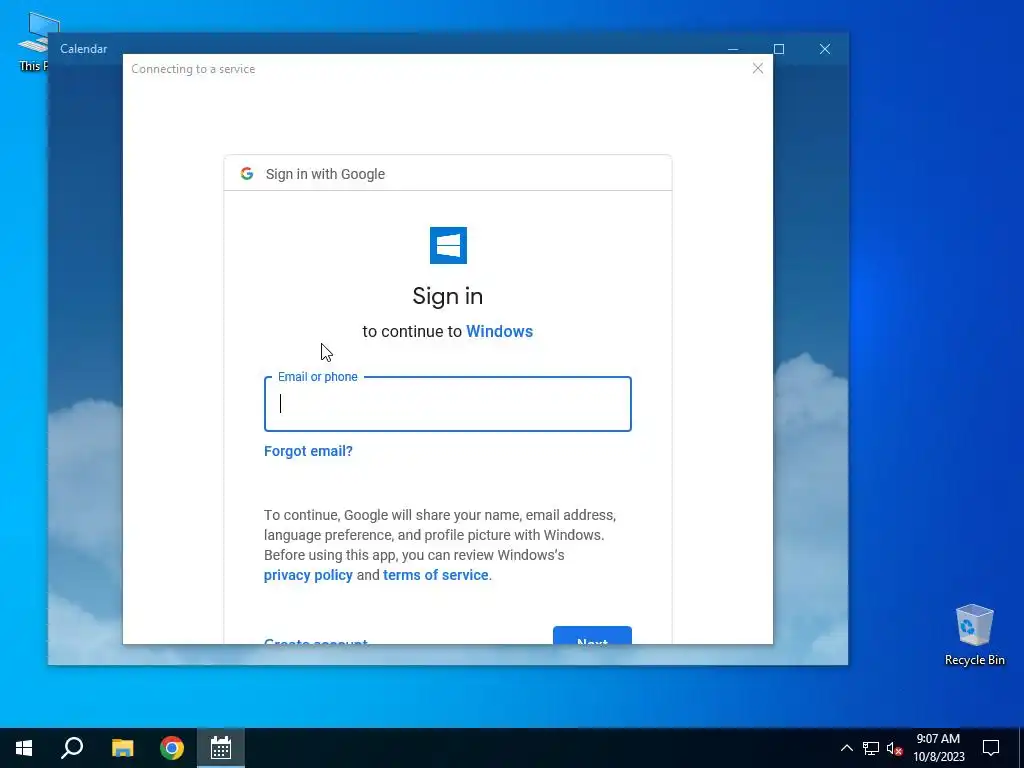Open the Forgot email? link
1024x768 pixels.
[308, 451]
